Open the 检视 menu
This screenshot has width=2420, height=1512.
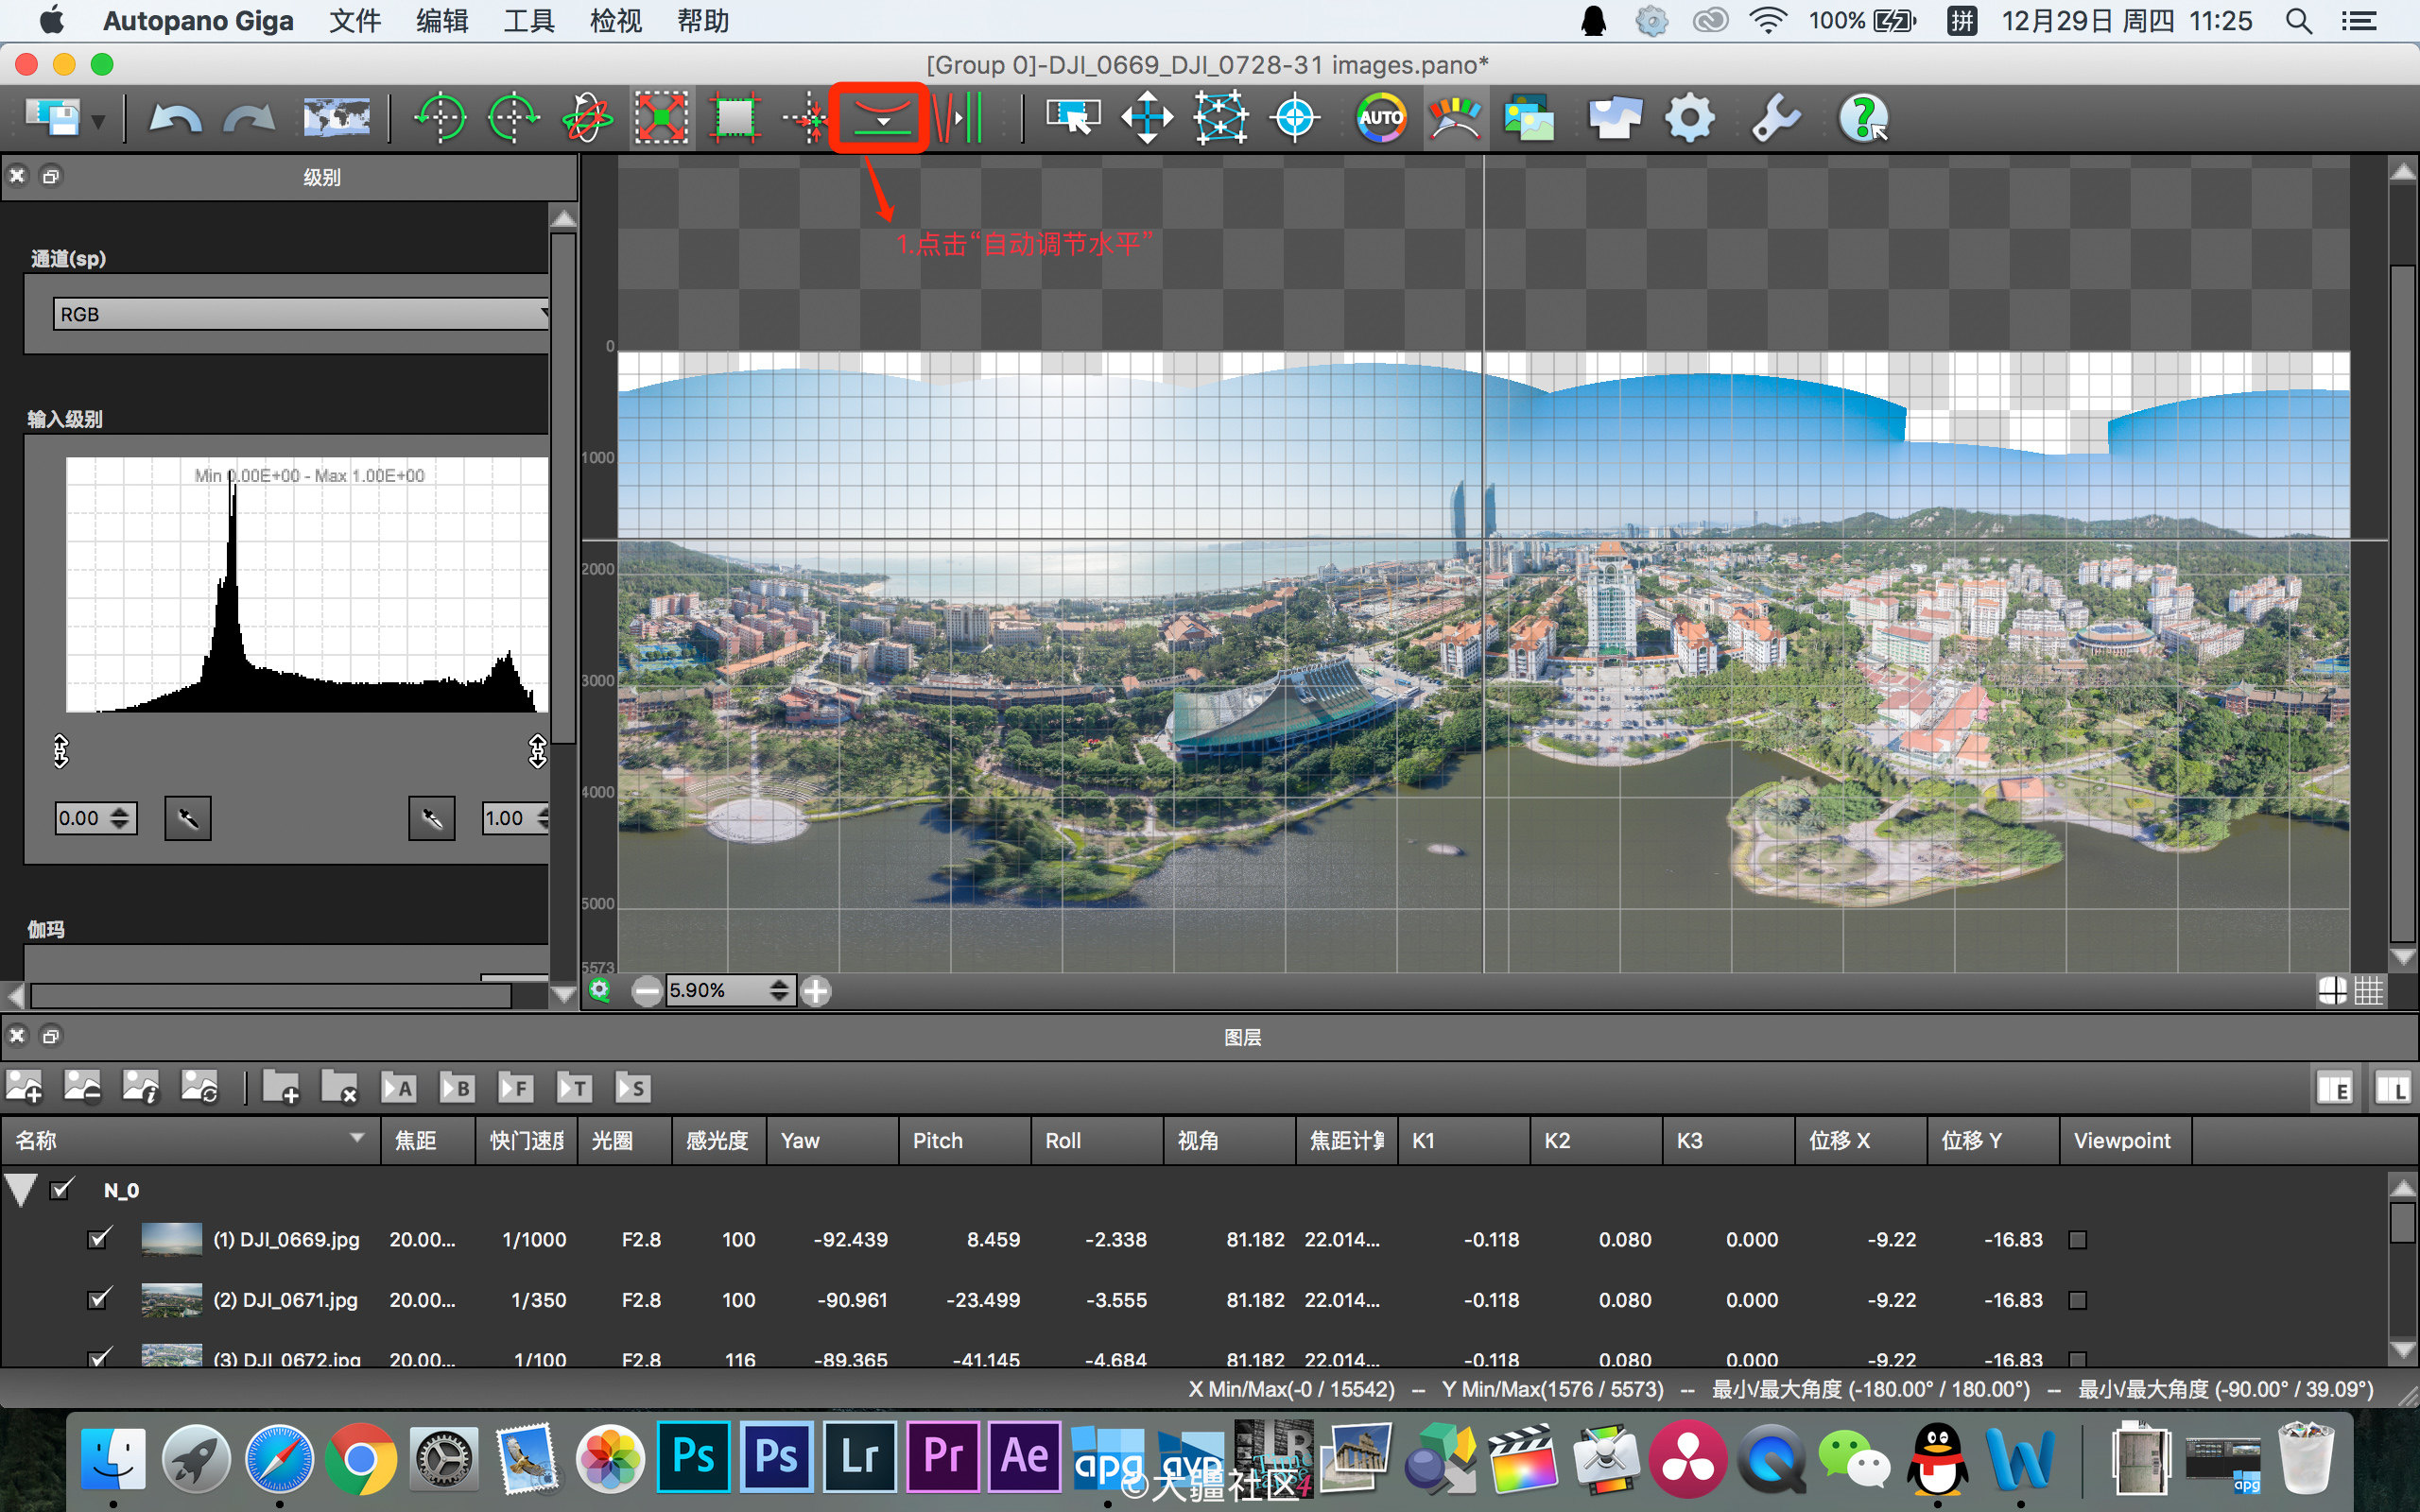[615, 21]
